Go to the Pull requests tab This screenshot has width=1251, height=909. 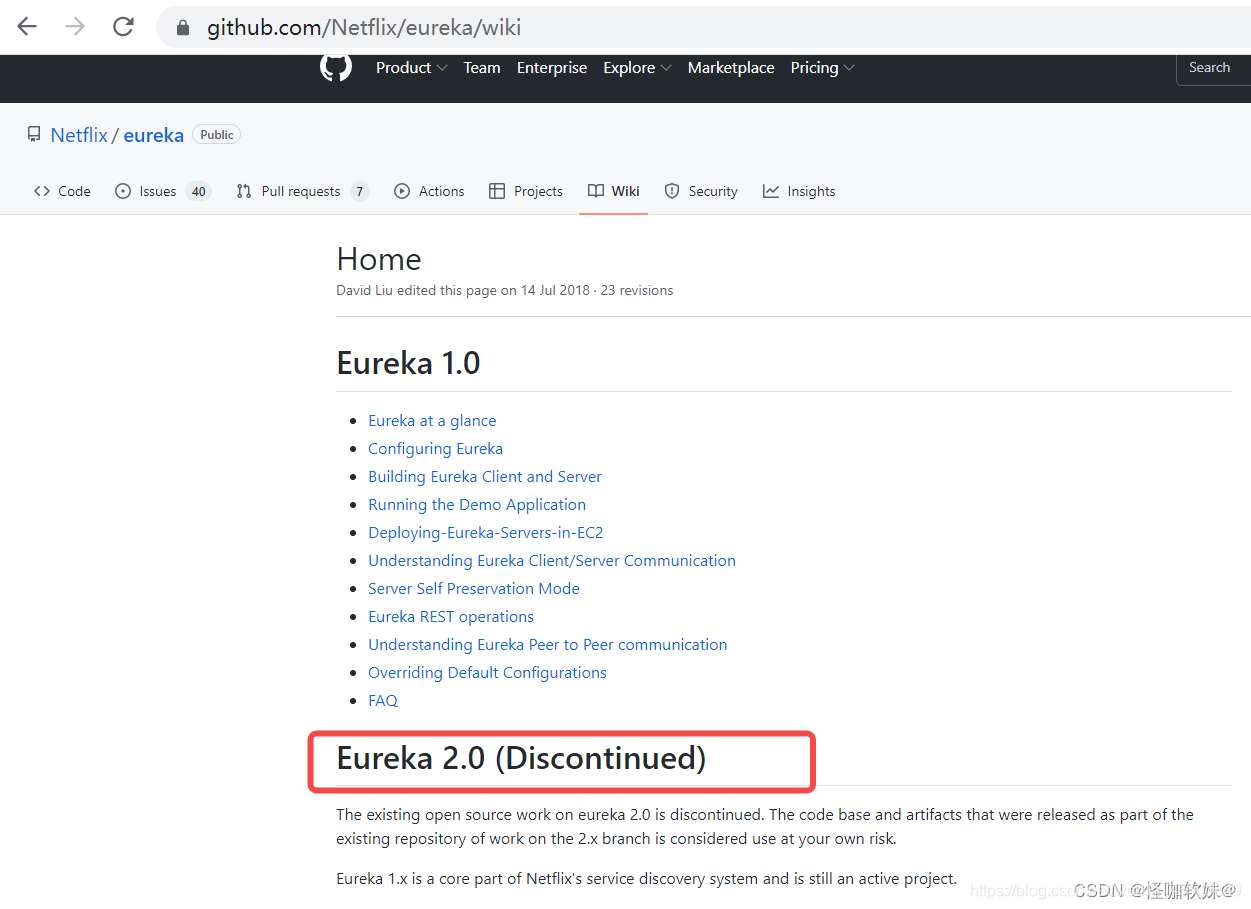coord(300,191)
